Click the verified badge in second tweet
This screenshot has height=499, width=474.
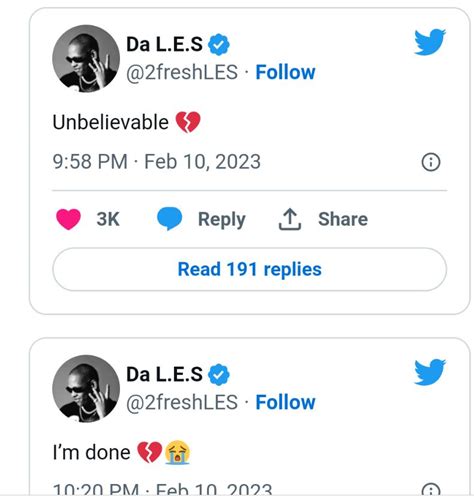click(x=219, y=375)
